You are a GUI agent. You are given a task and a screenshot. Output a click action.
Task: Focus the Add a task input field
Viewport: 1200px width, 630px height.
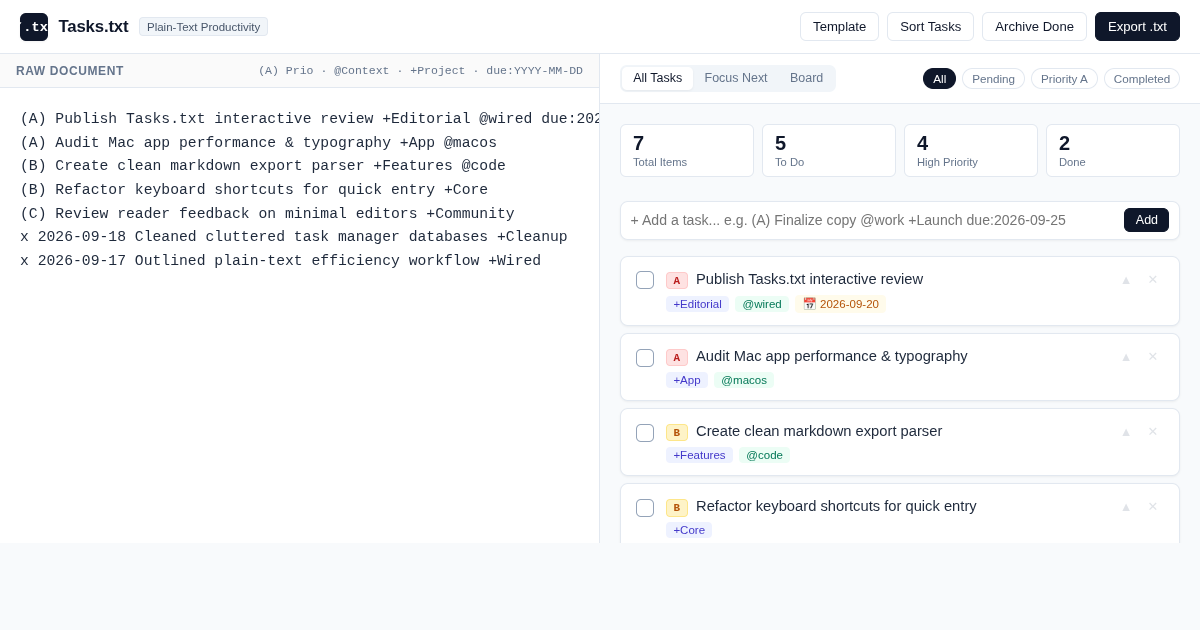872,220
